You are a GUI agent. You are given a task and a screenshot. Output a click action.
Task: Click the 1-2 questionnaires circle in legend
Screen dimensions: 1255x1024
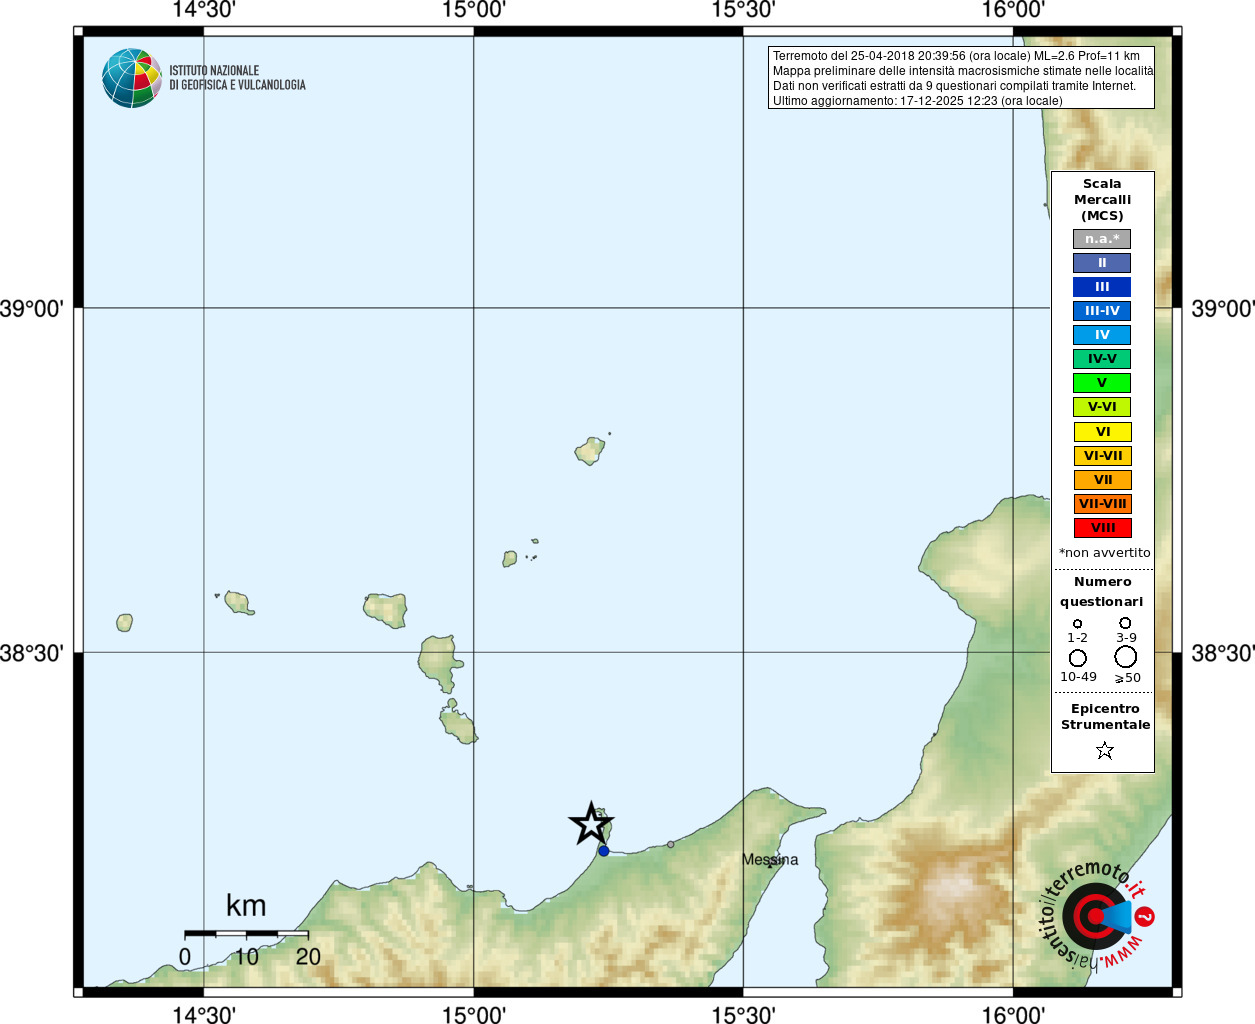pyautogui.click(x=1077, y=623)
